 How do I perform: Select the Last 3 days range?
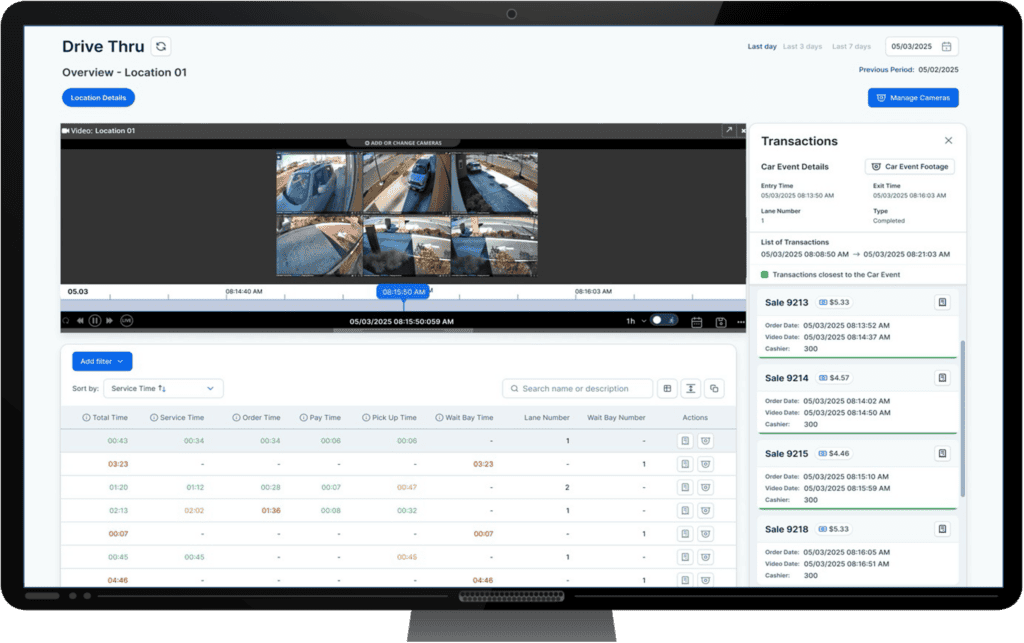[x=803, y=46]
